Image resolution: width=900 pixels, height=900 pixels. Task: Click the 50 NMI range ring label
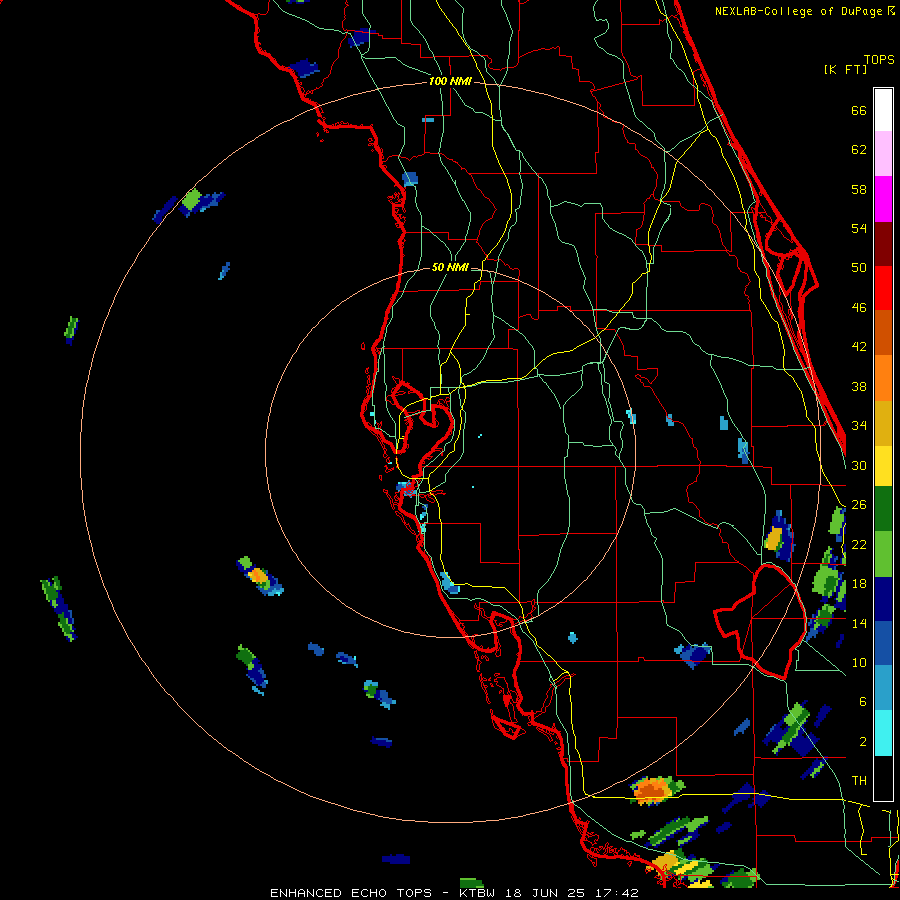[450, 267]
